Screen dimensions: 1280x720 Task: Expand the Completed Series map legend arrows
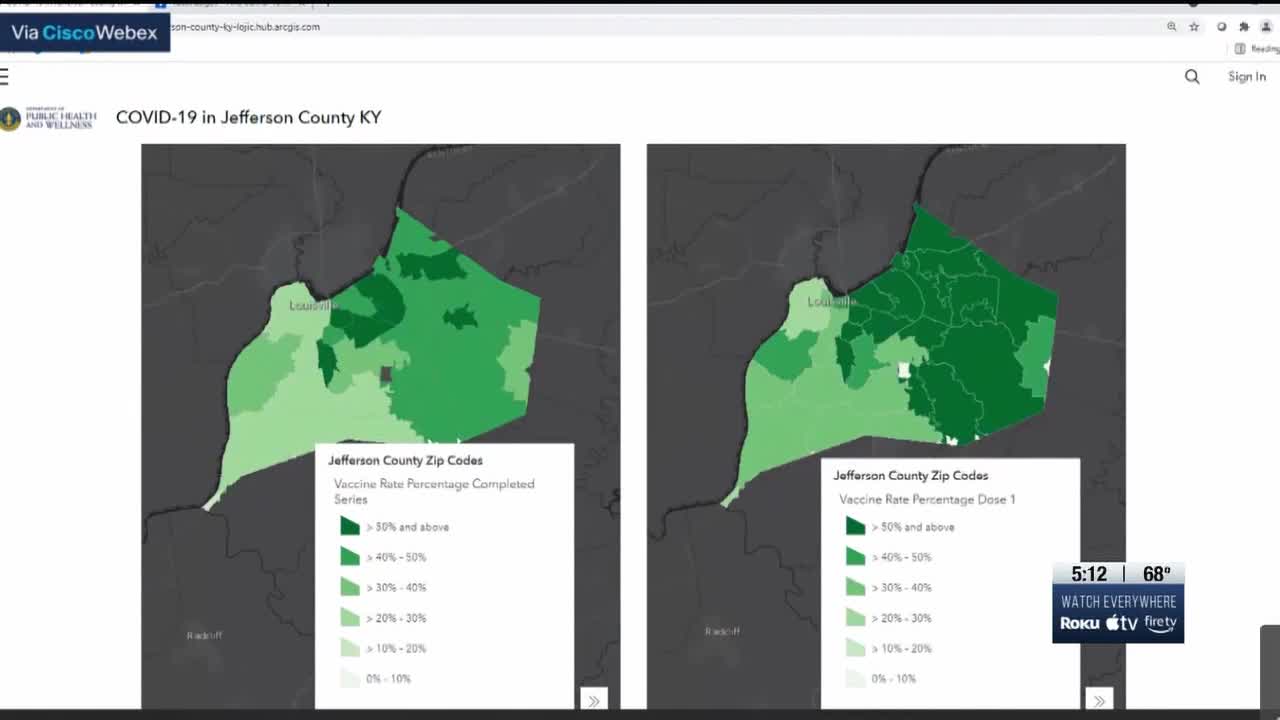[593, 700]
